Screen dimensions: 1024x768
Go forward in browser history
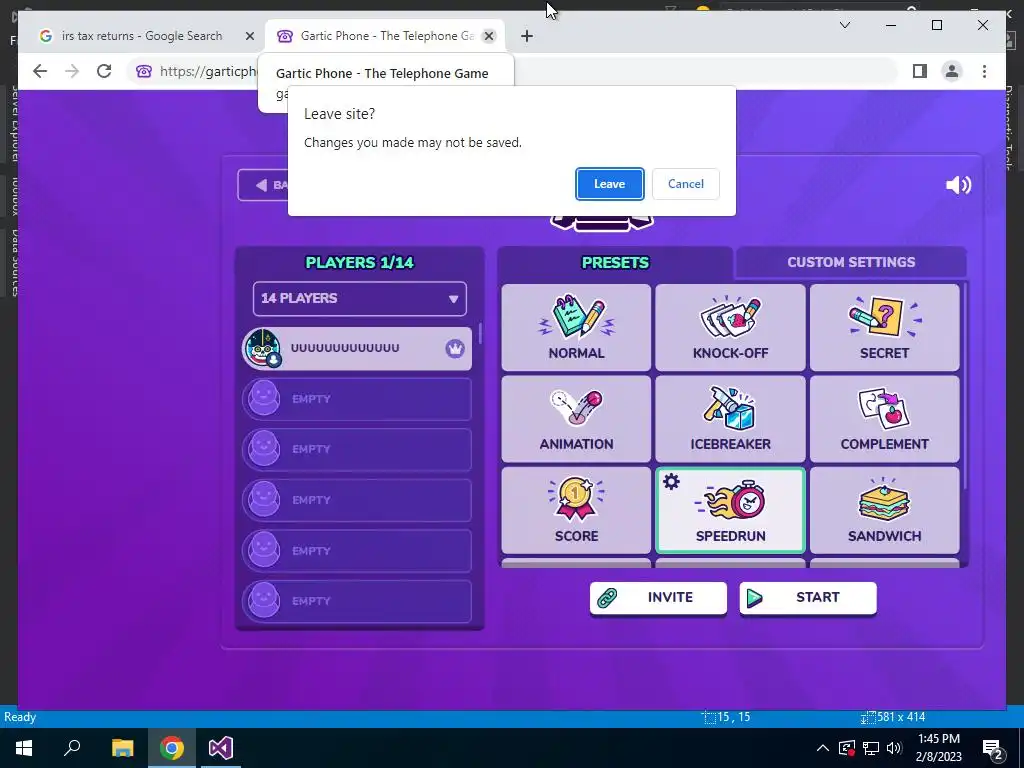(x=72, y=71)
